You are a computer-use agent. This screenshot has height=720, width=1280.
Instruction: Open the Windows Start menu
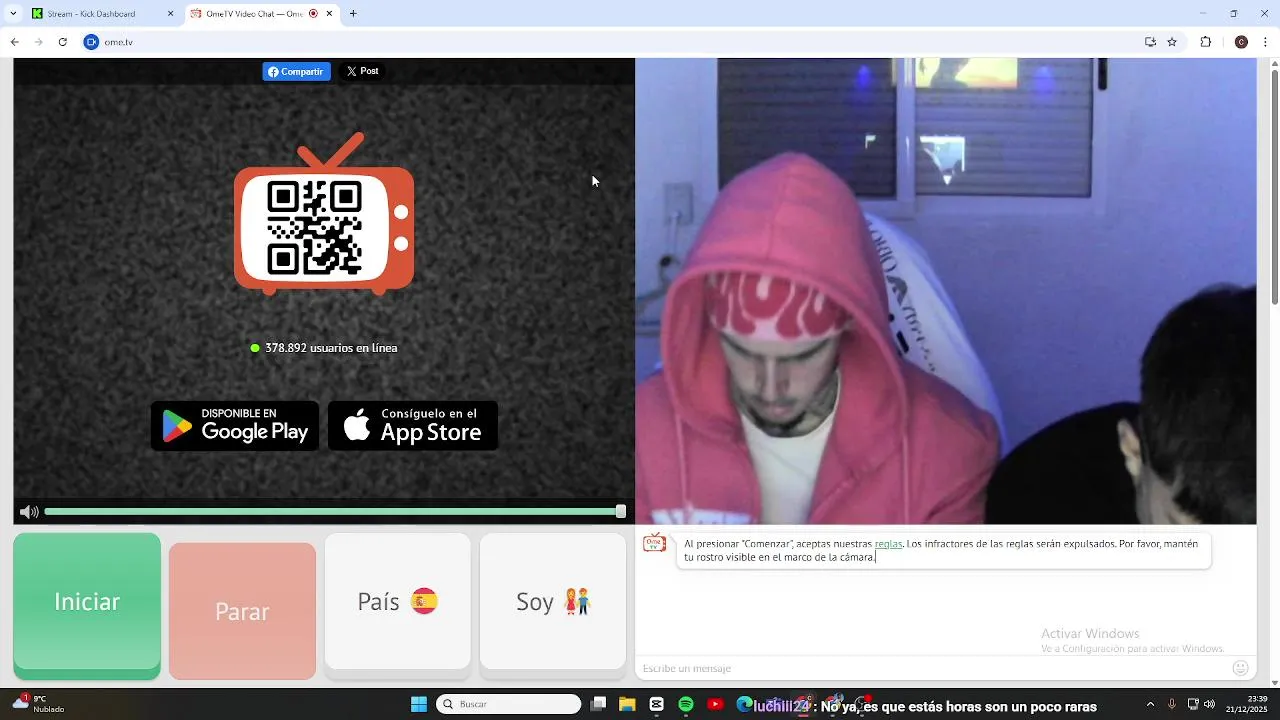[x=419, y=704]
